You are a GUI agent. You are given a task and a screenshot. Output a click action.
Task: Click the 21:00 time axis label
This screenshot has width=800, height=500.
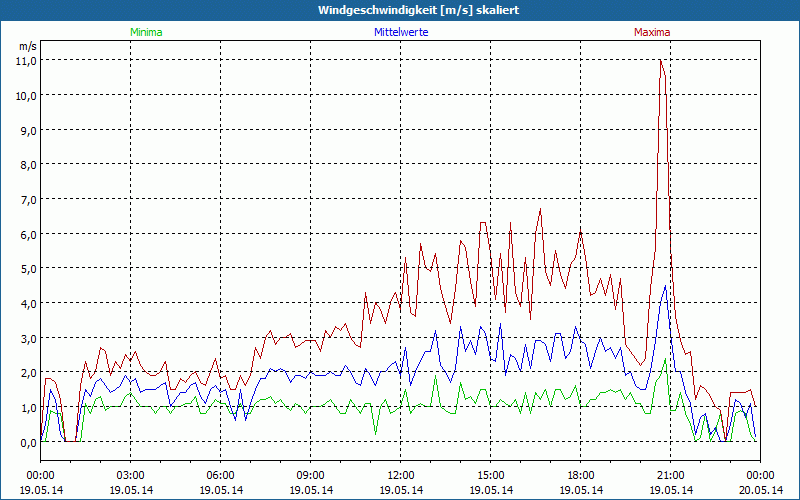point(671,476)
